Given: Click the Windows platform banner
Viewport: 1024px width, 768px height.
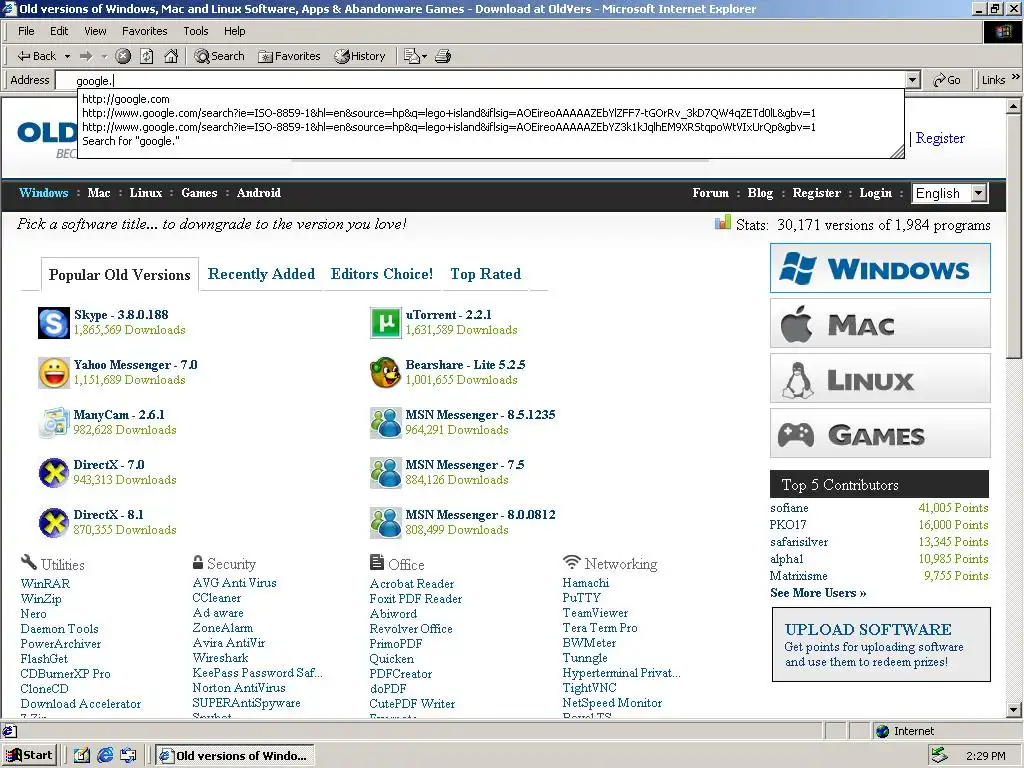Looking at the screenshot, I should [x=880, y=268].
